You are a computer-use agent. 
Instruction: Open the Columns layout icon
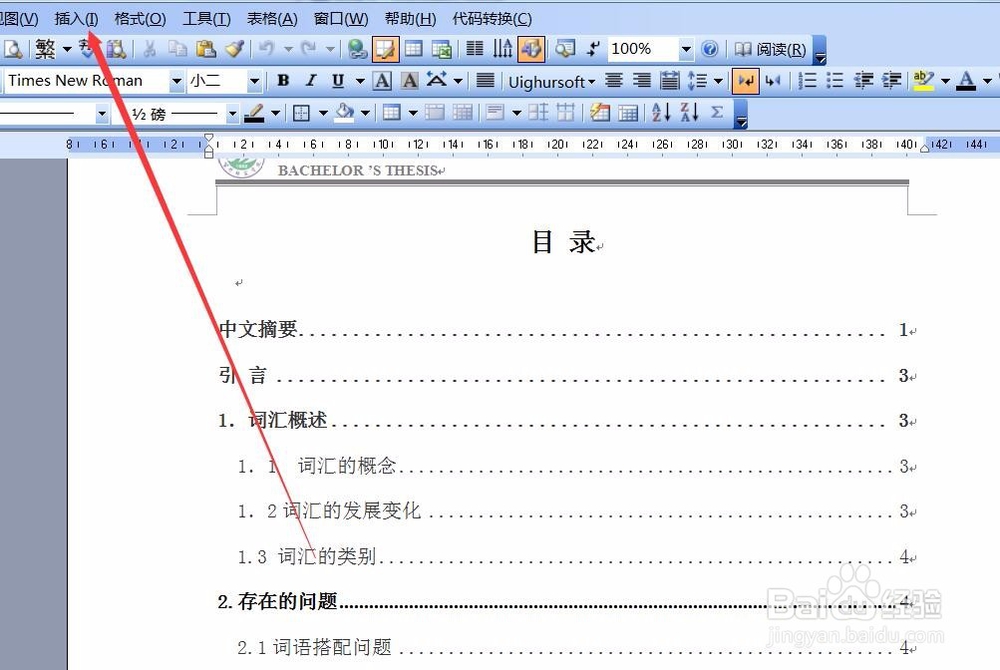point(474,49)
